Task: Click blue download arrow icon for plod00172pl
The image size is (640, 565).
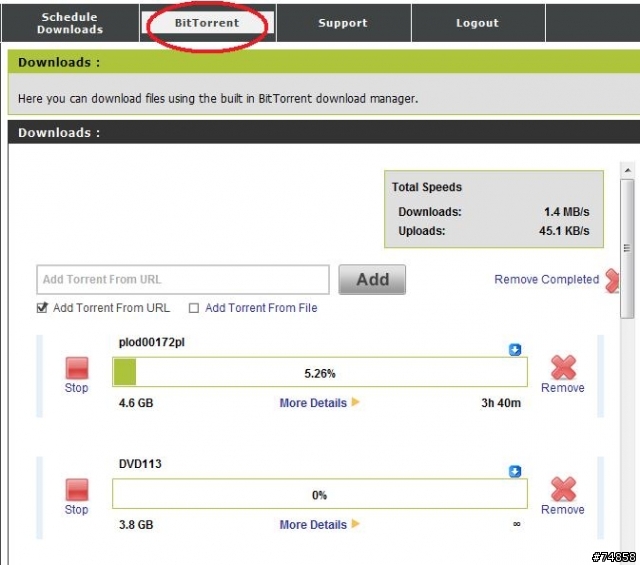Action: (515, 349)
